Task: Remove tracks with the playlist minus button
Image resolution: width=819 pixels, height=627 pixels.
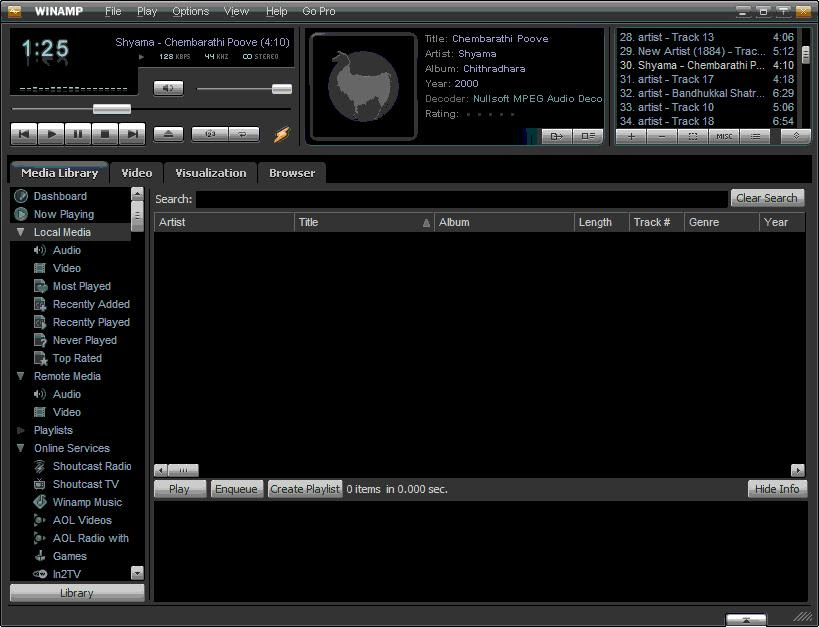Action: click(x=662, y=136)
